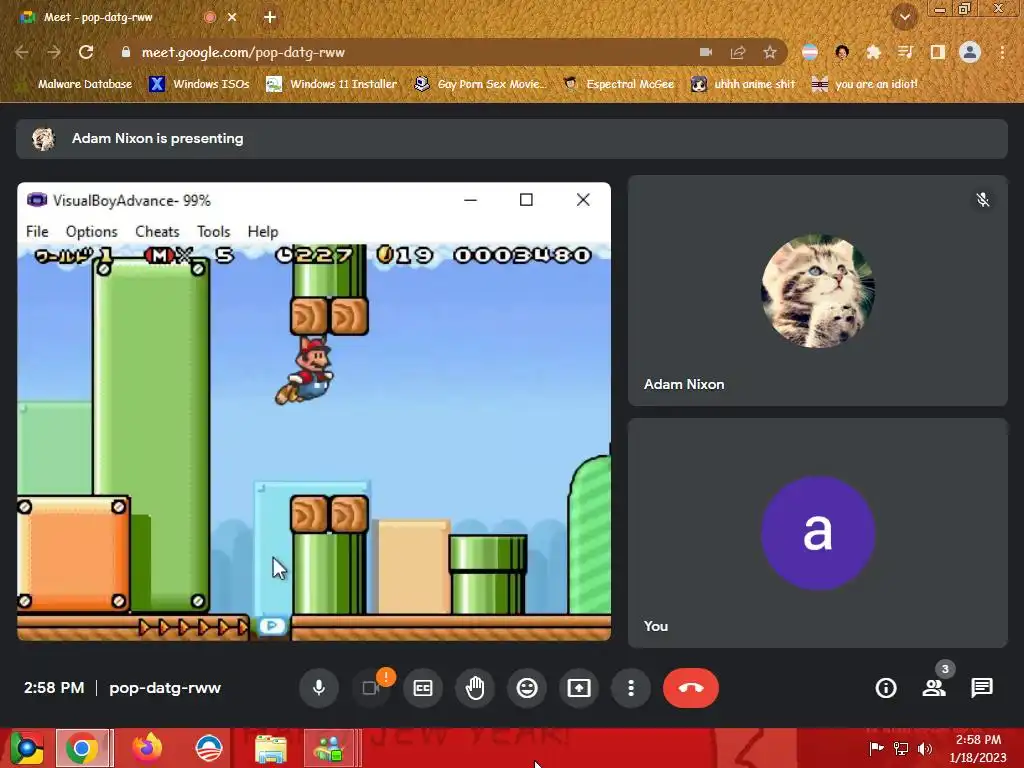The image size is (1024, 768).
Task: Open the Extensions puzzle icon
Action: click(874, 52)
